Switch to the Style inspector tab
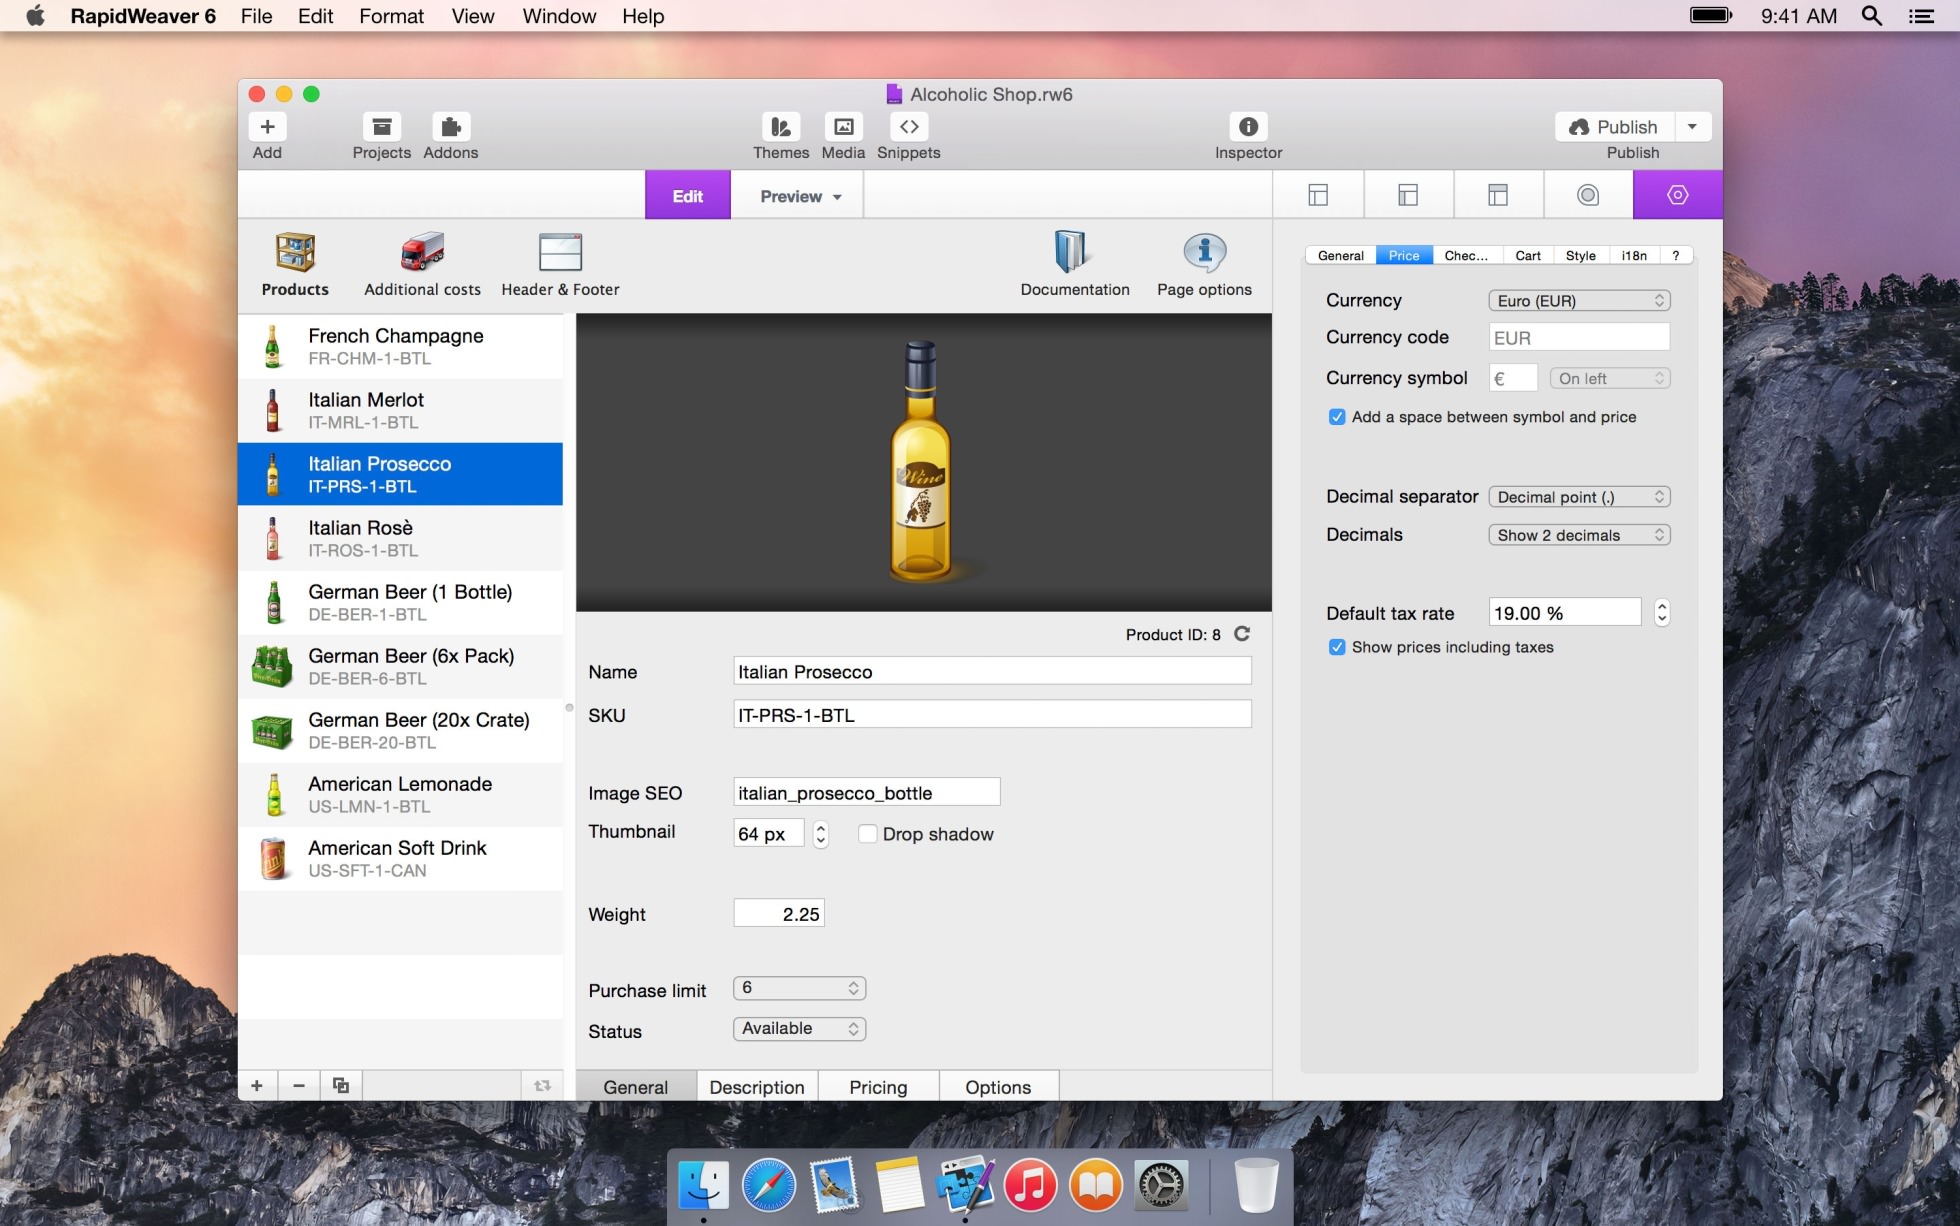The height and width of the screenshot is (1226, 1960). pos(1581,256)
